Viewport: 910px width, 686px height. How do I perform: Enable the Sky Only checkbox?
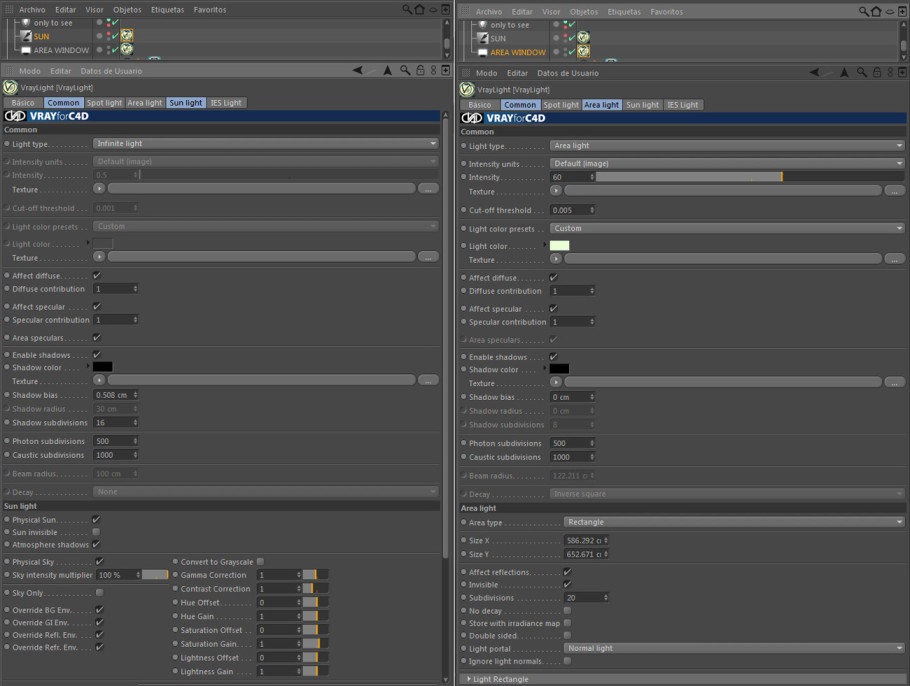(x=100, y=593)
